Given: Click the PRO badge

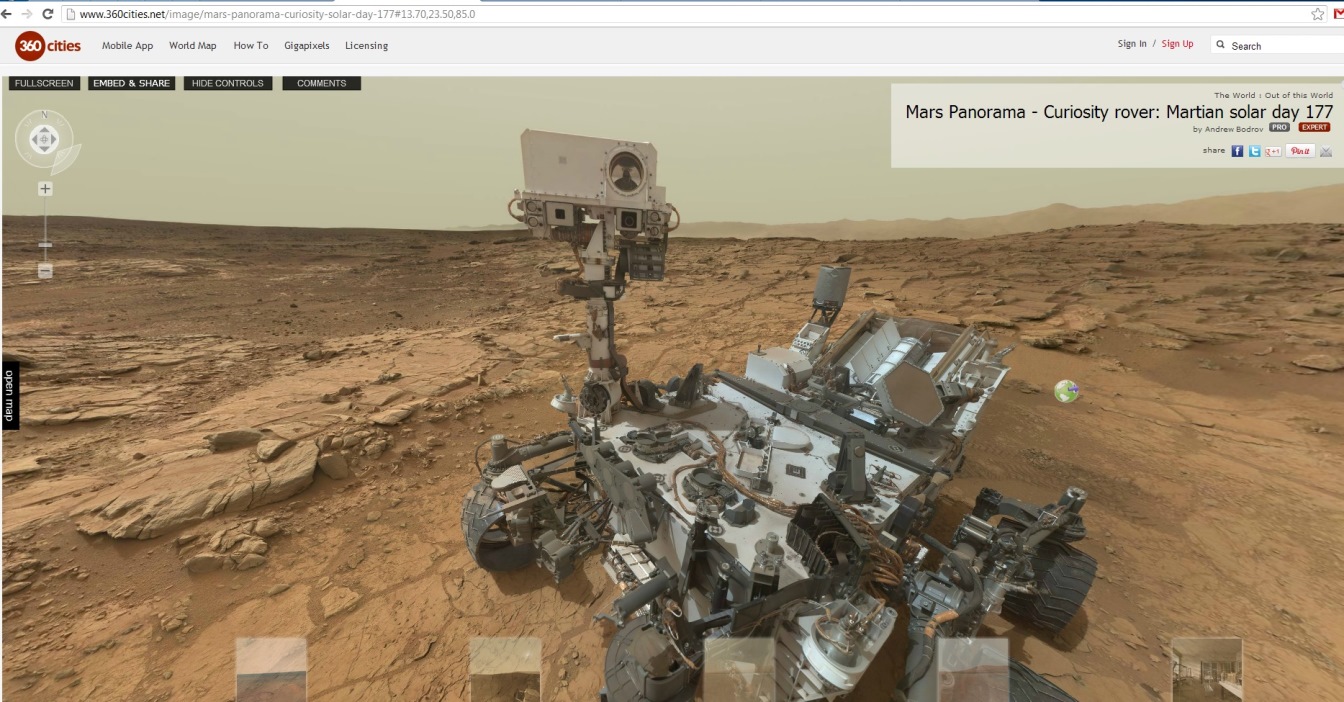Looking at the screenshot, I should coord(1279,128).
